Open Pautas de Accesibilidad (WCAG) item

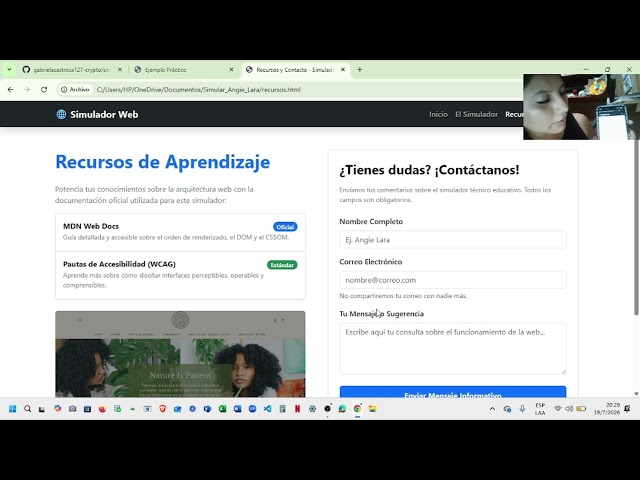[x=180, y=275]
